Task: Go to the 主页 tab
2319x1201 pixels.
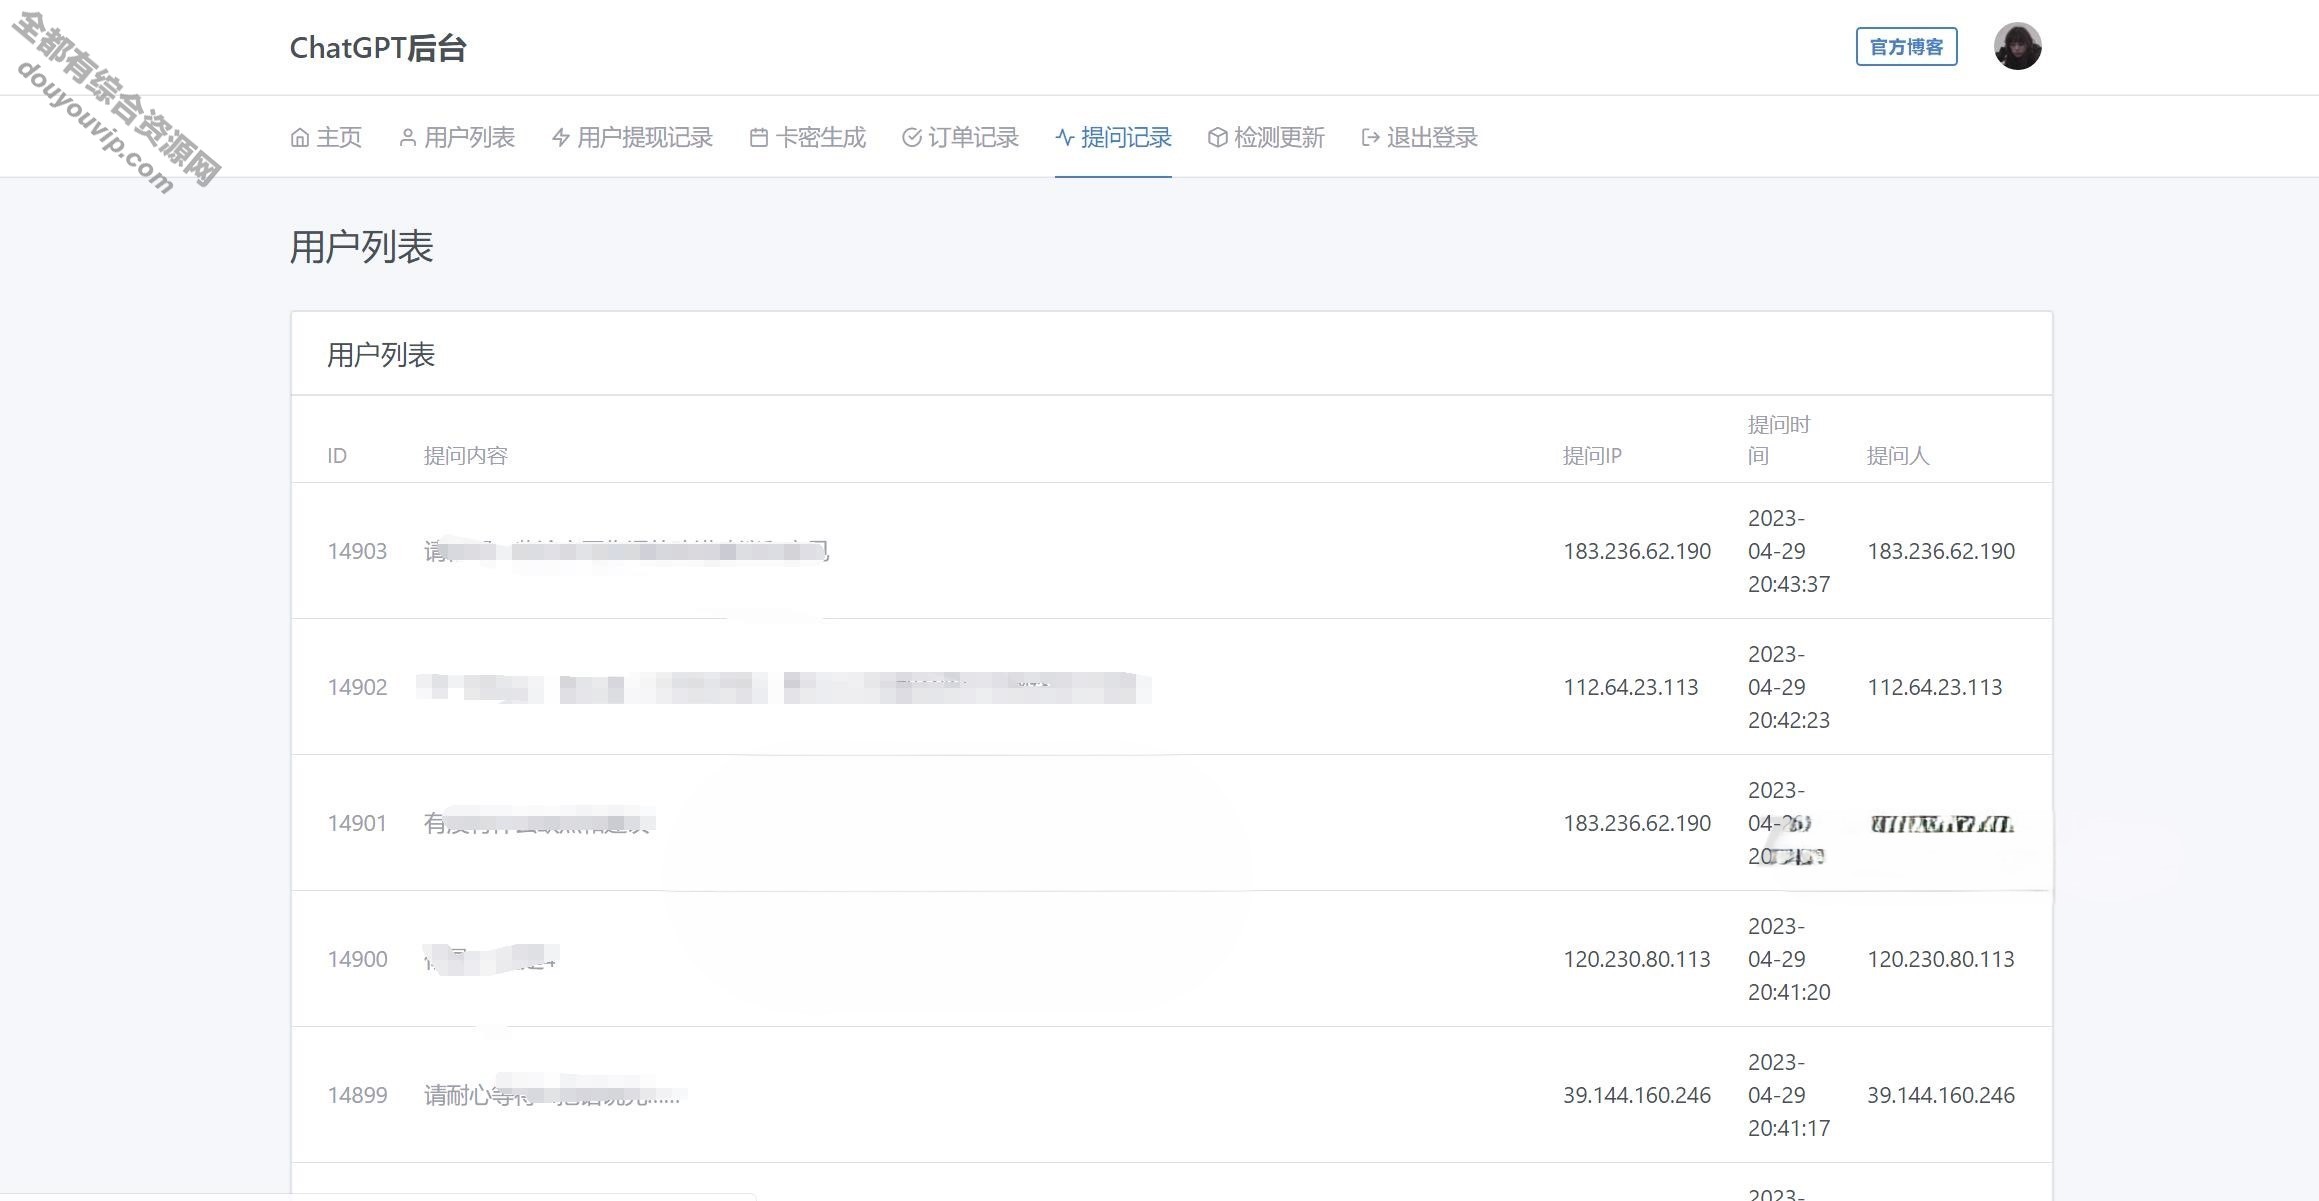Action: pyautogui.click(x=326, y=138)
